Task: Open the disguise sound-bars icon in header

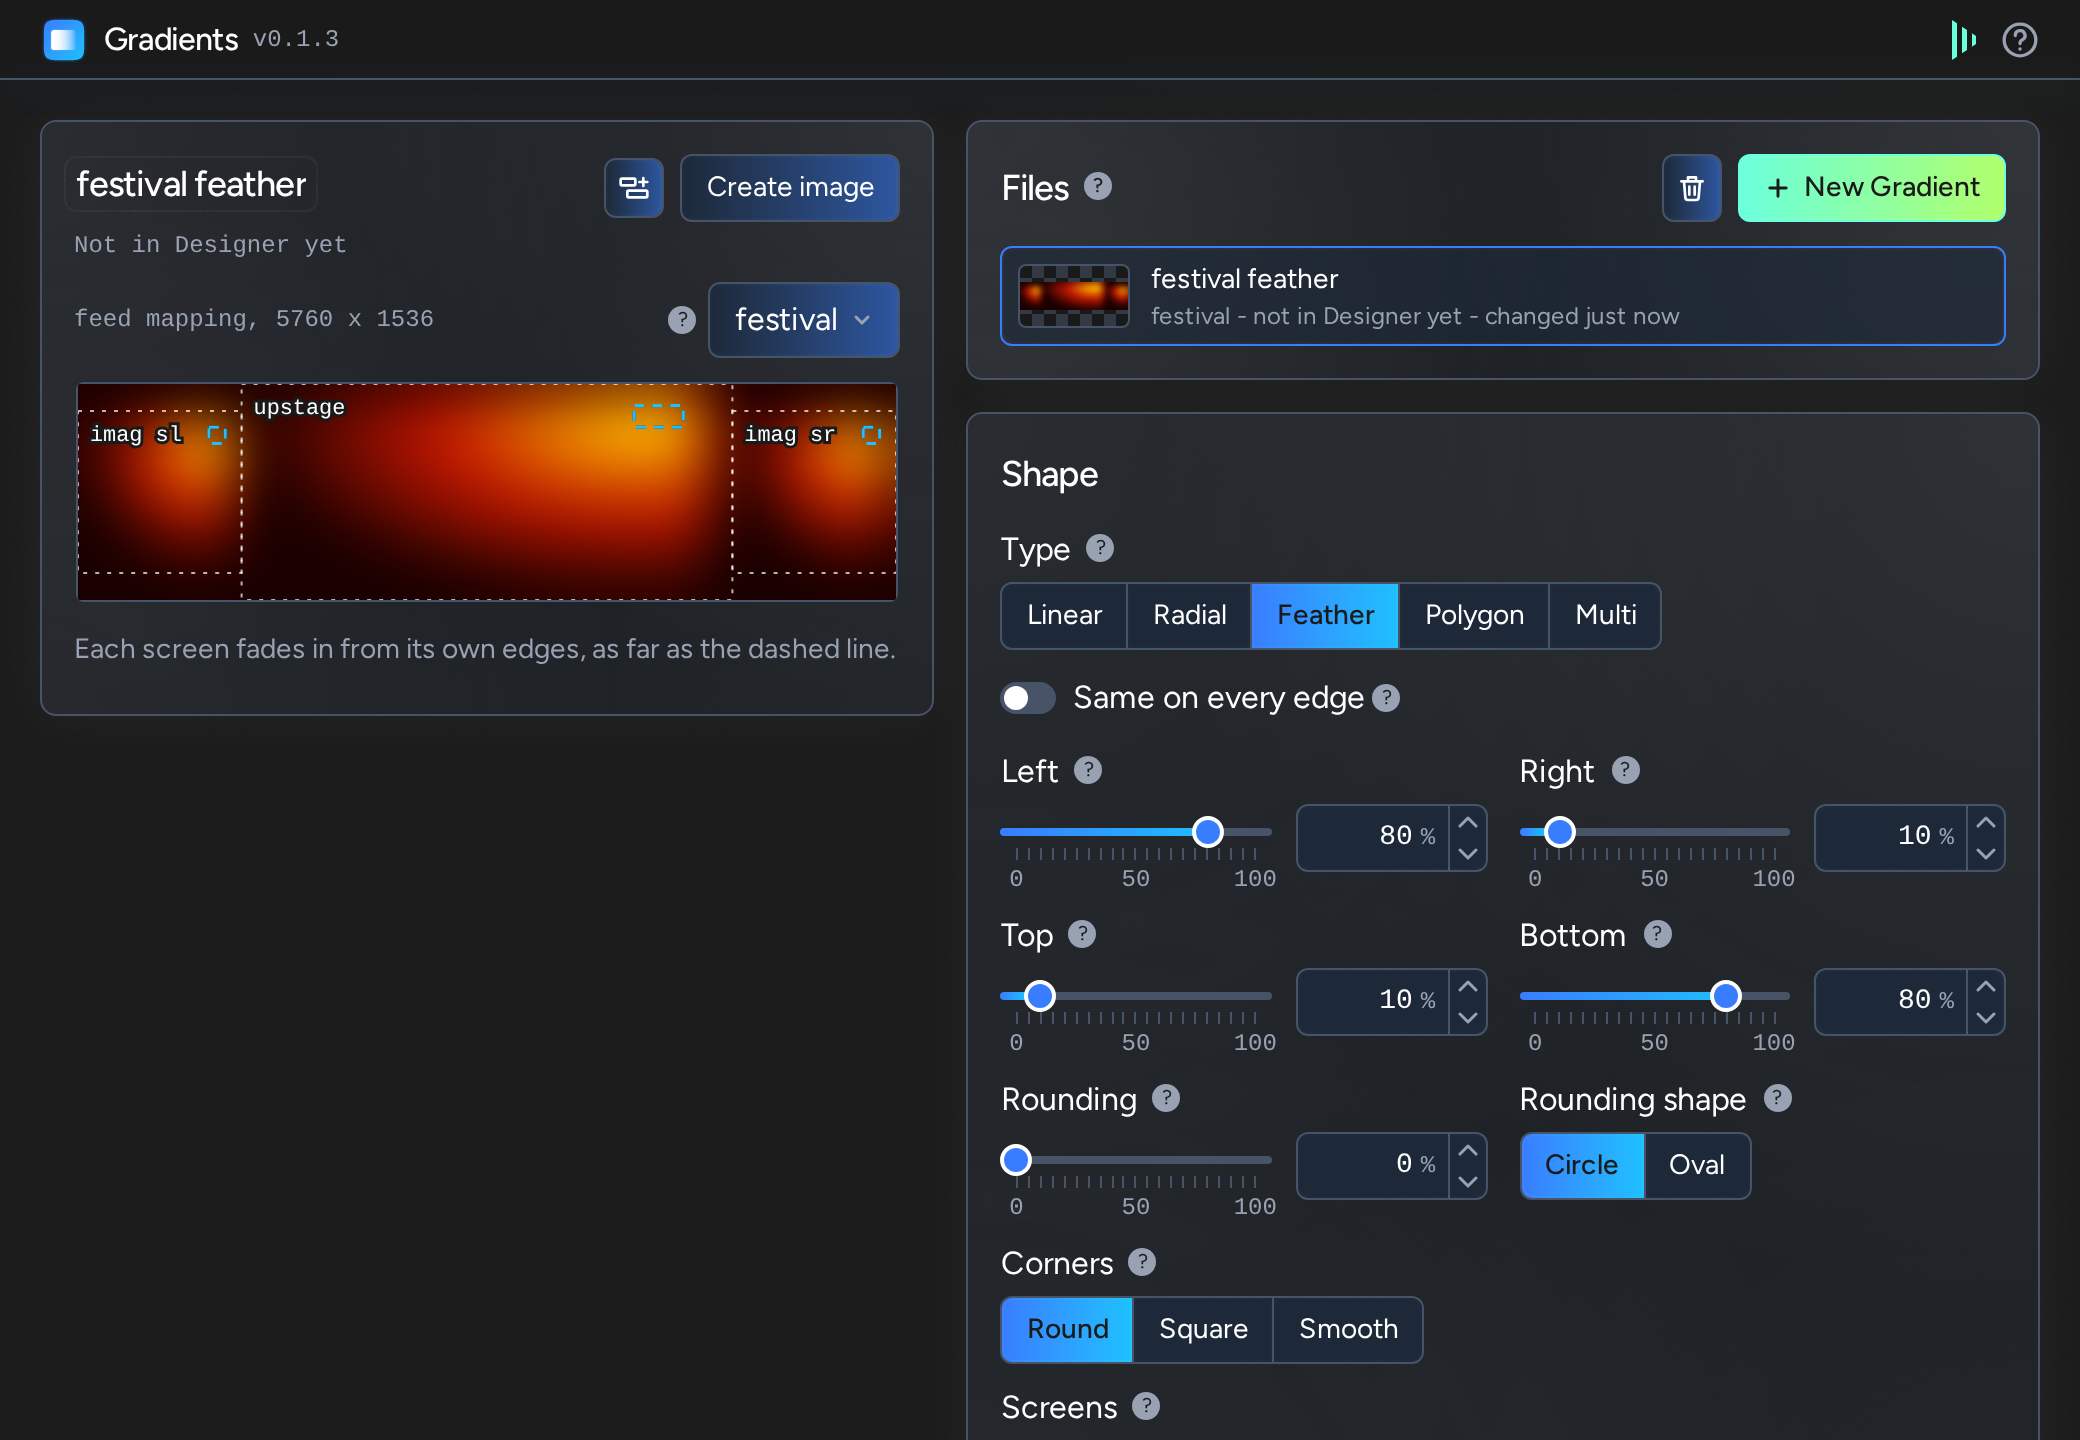Action: point(1963,40)
